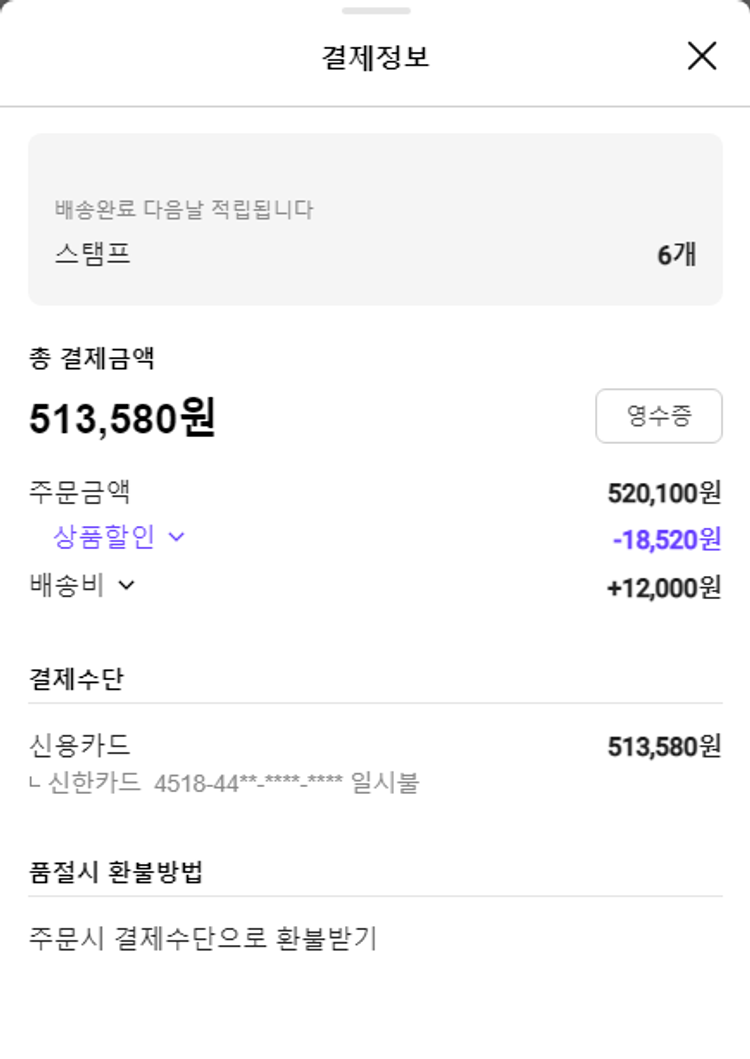Click the bold 513,580원 total amount
This screenshot has width=750, height=1059.
(x=122, y=419)
